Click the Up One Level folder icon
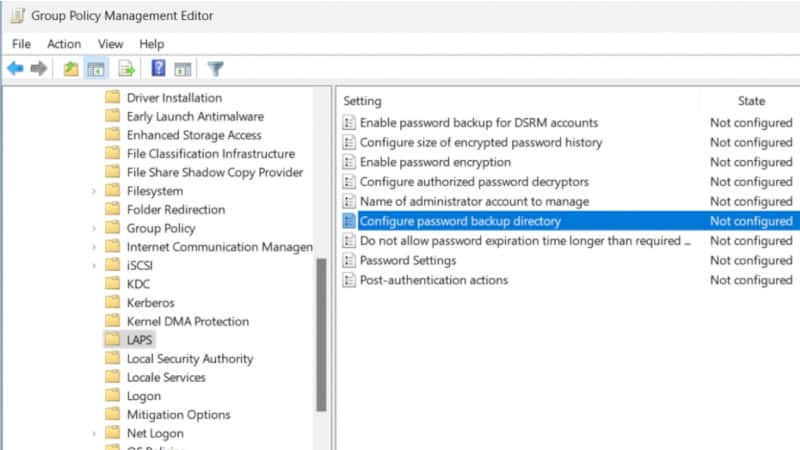Viewport: 800px width, 450px height. [70, 68]
